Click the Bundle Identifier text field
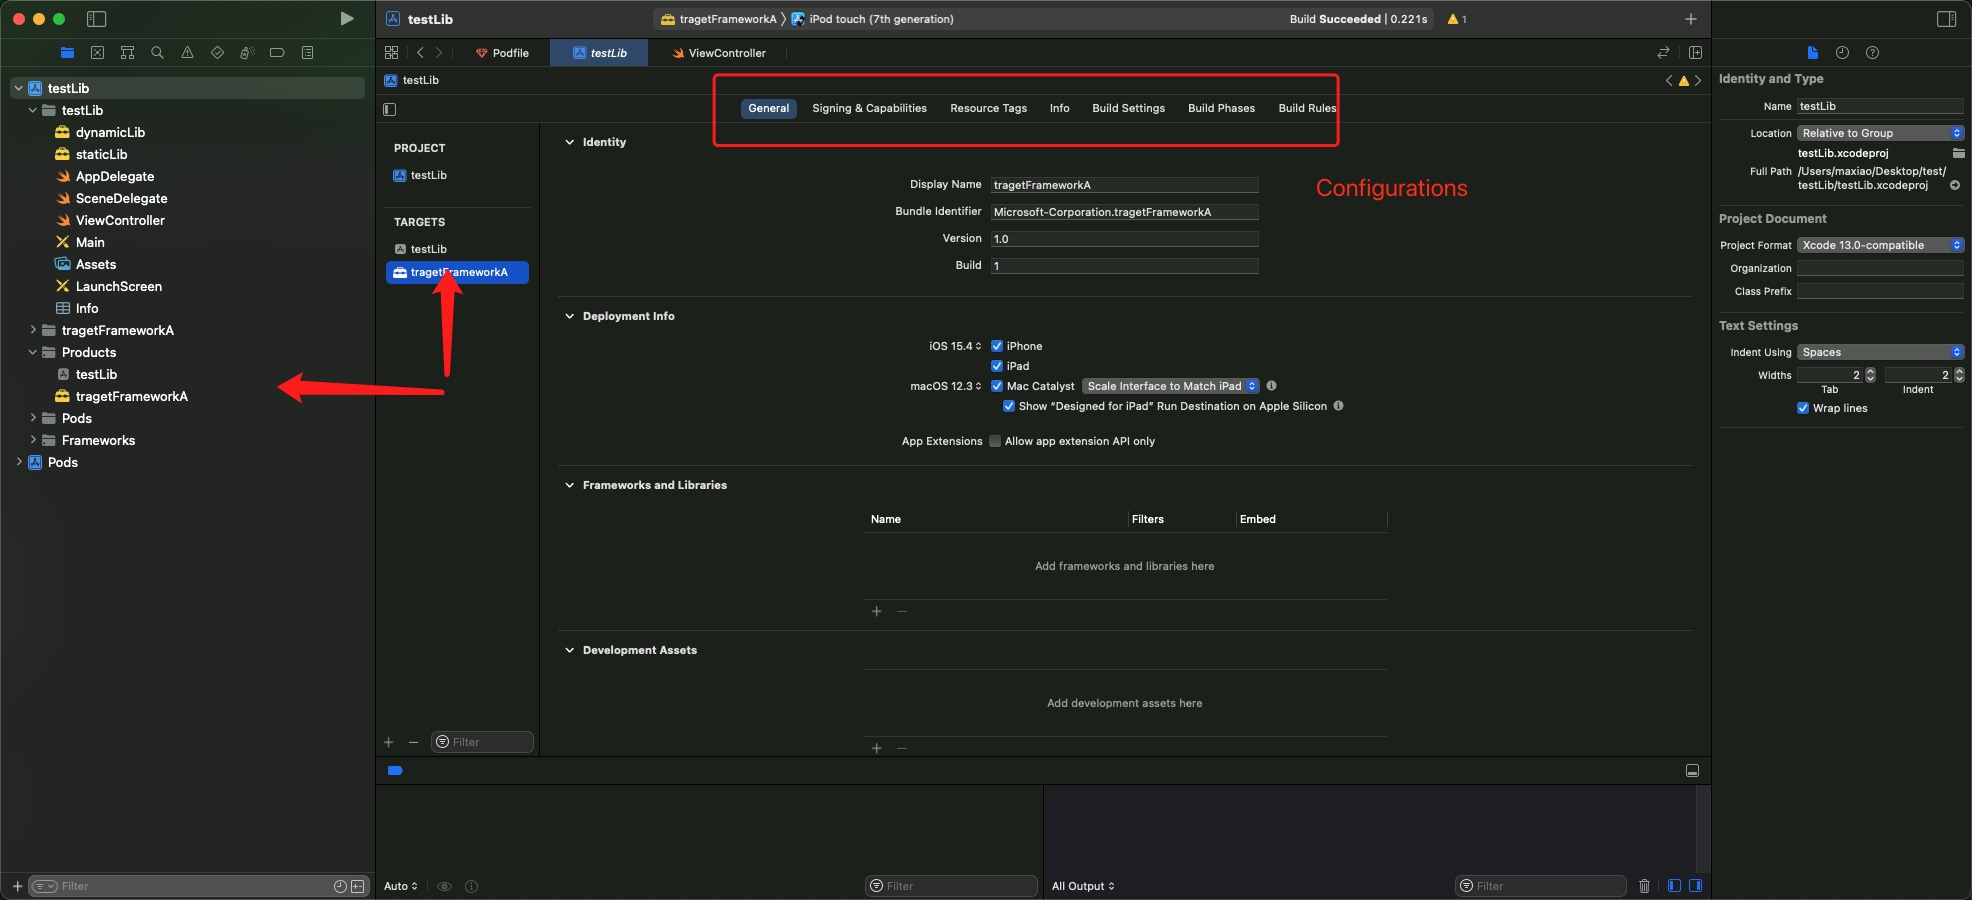The height and width of the screenshot is (900, 1972). coord(1124,212)
